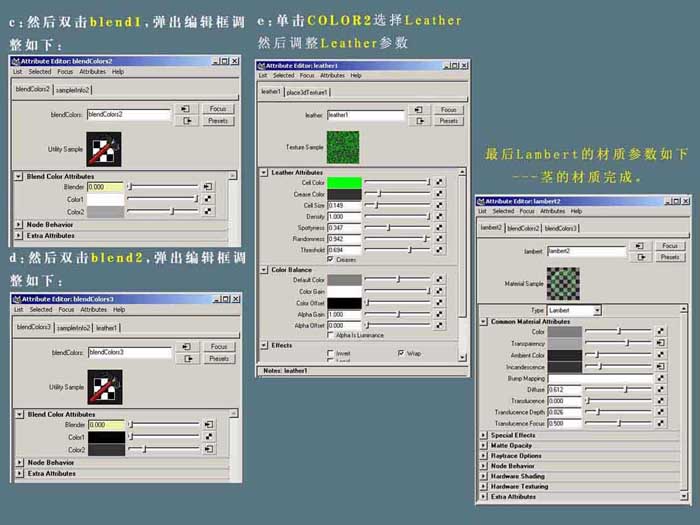Expand Hardware Shading in lambert2

[x=483, y=476]
